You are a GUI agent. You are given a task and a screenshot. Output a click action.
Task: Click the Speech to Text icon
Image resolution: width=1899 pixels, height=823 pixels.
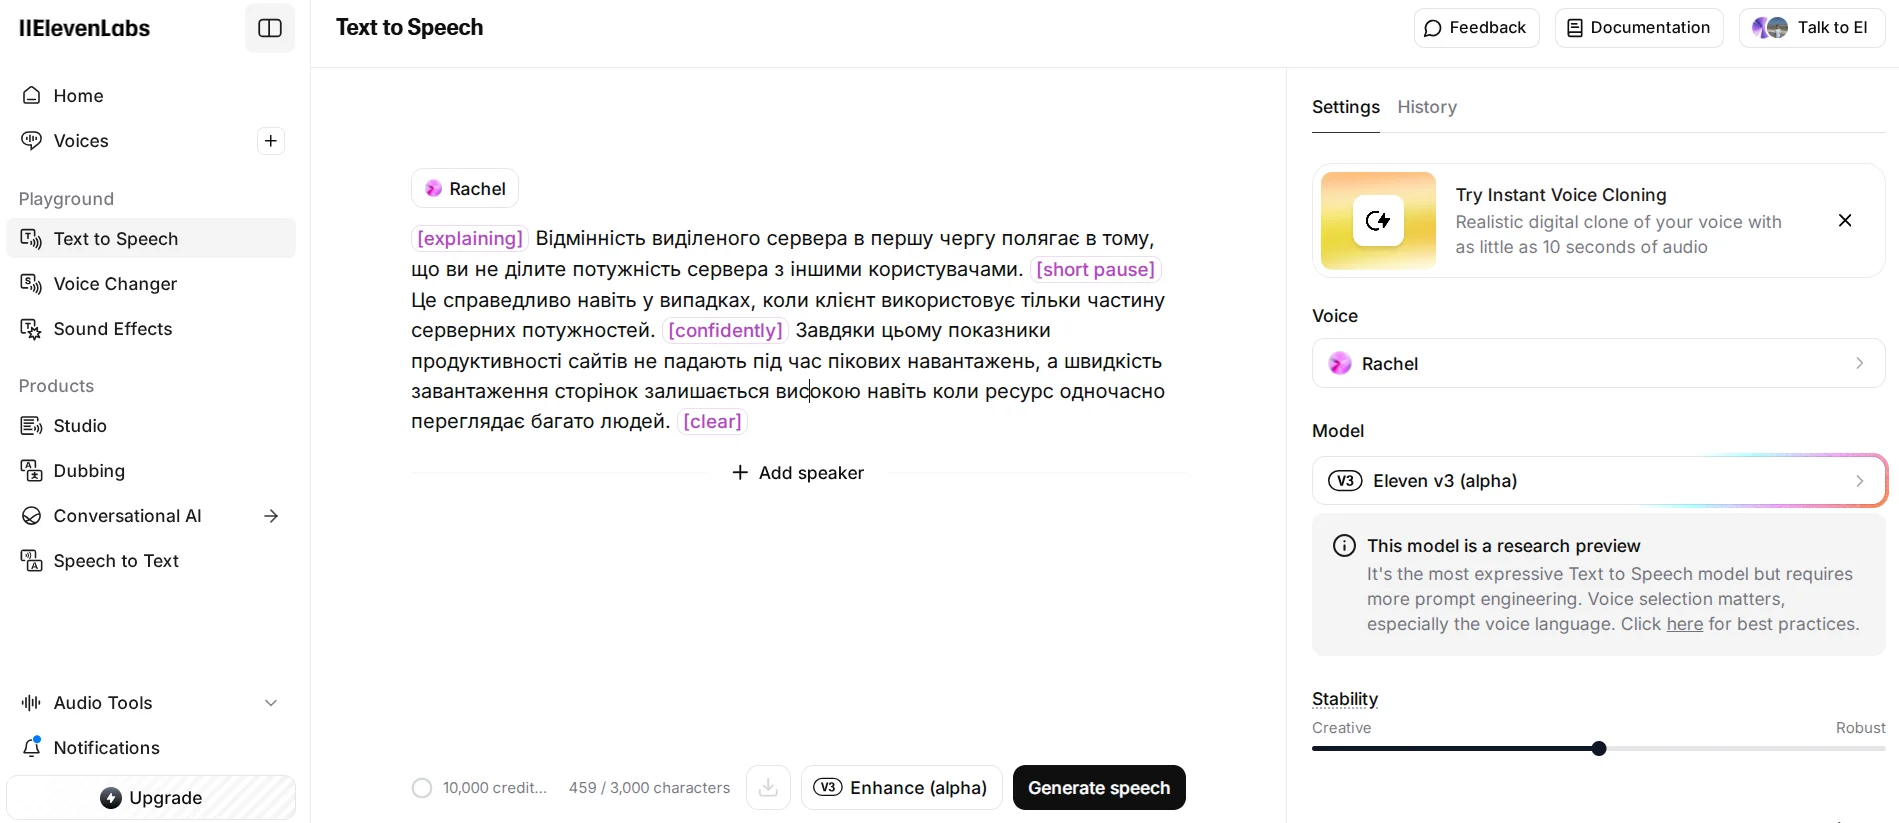32,561
